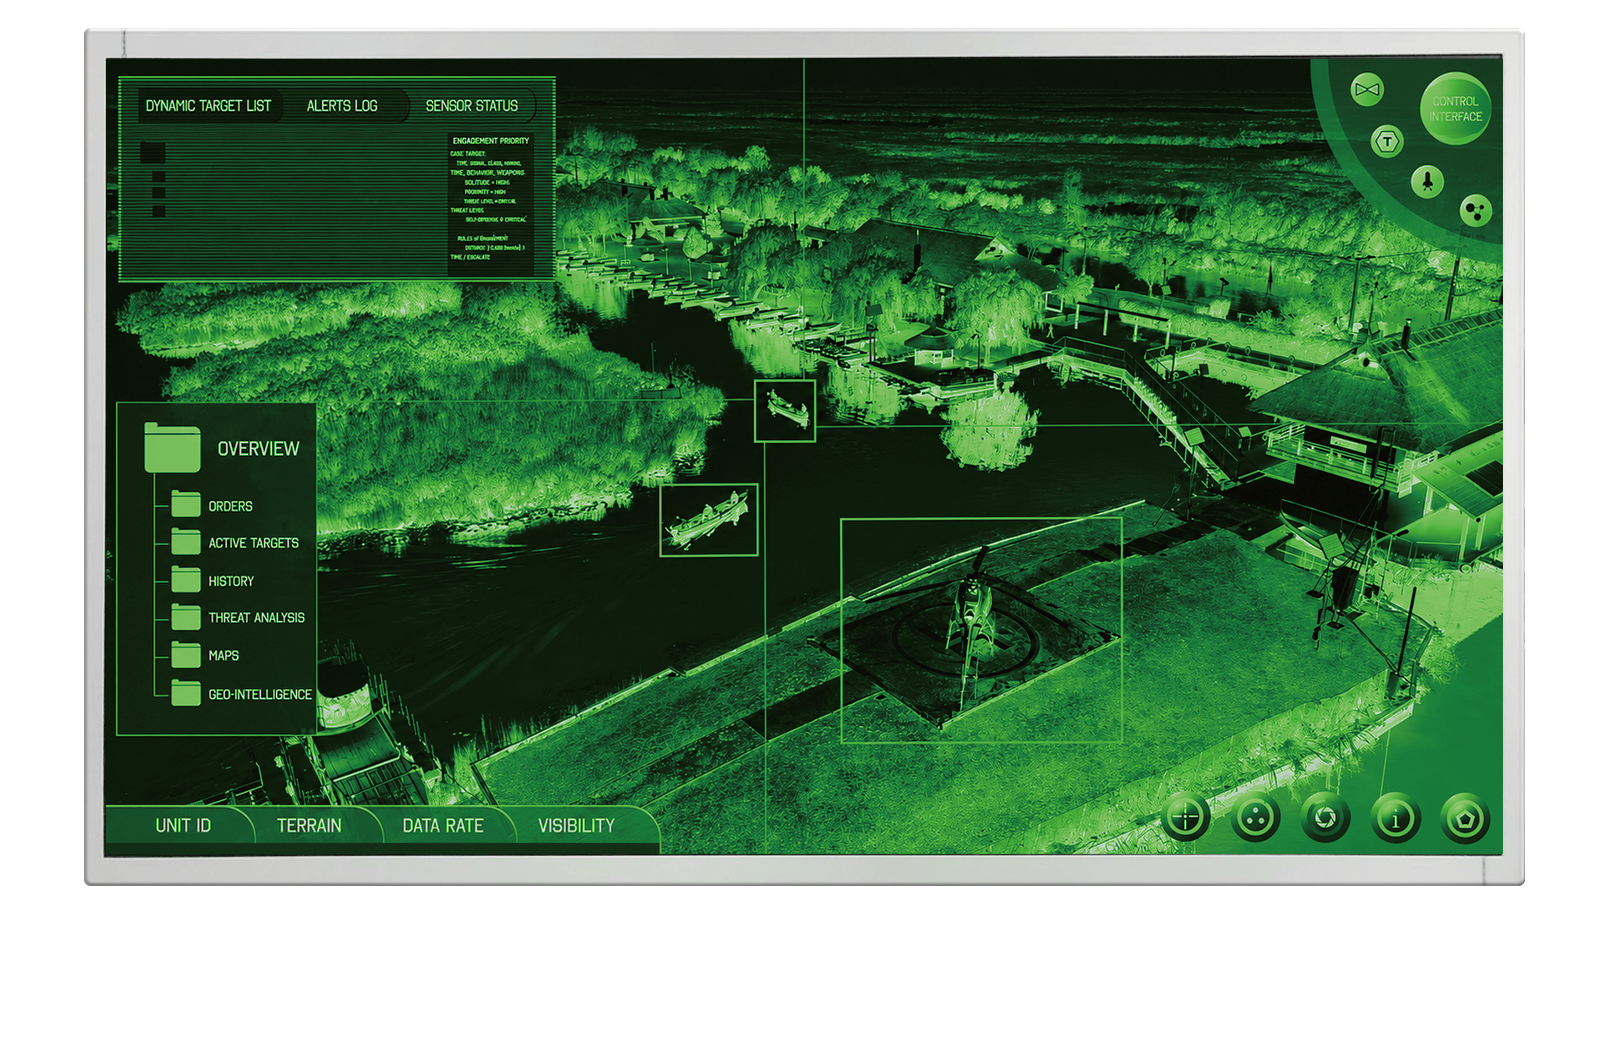Viewport: 1615px width, 1053px height.
Task: Click the large dark square in target list
Action: pyautogui.click(x=152, y=153)
